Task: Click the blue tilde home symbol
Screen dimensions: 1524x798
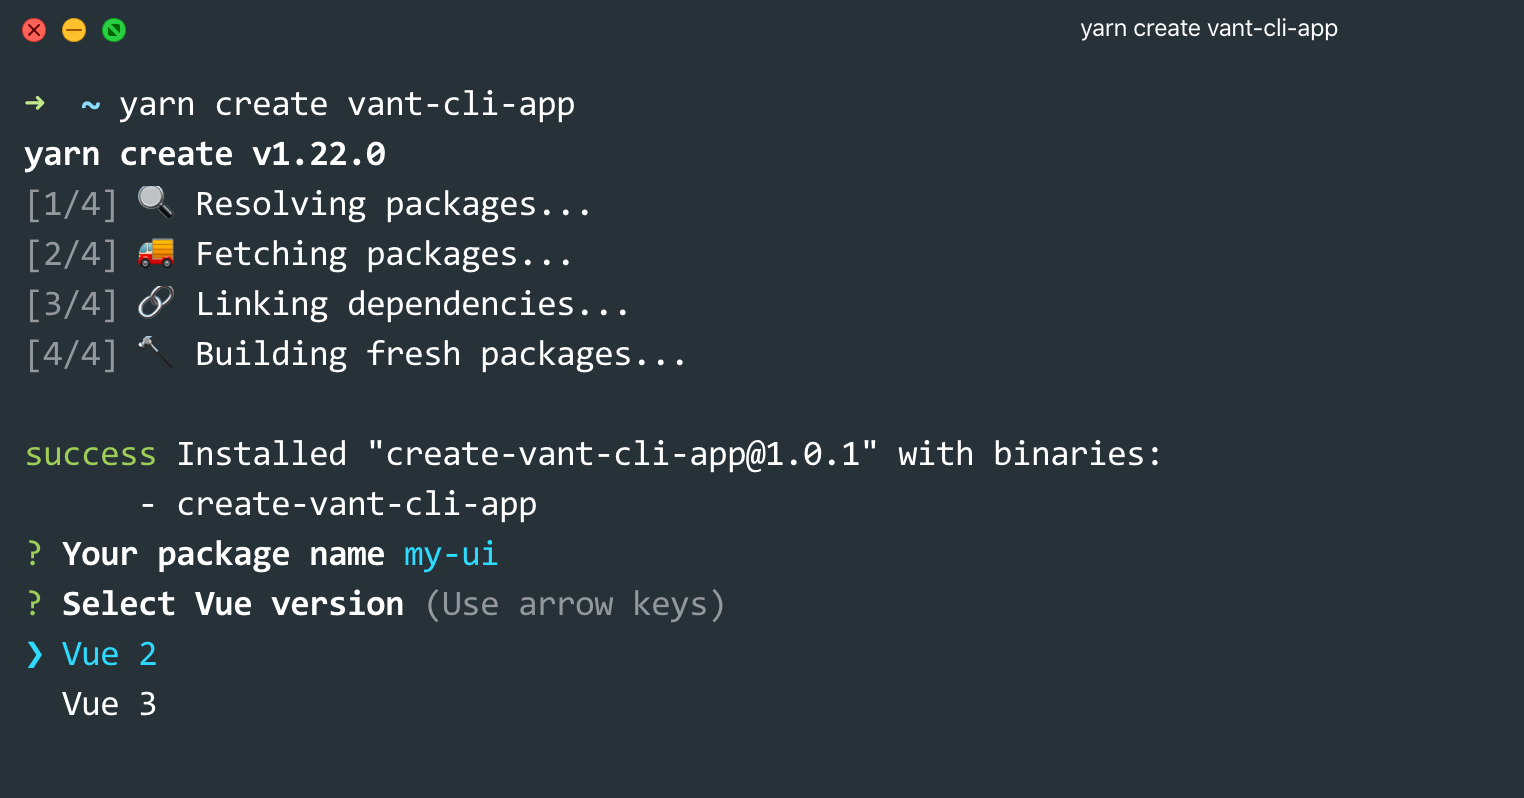Action: (x=90, y=105)
